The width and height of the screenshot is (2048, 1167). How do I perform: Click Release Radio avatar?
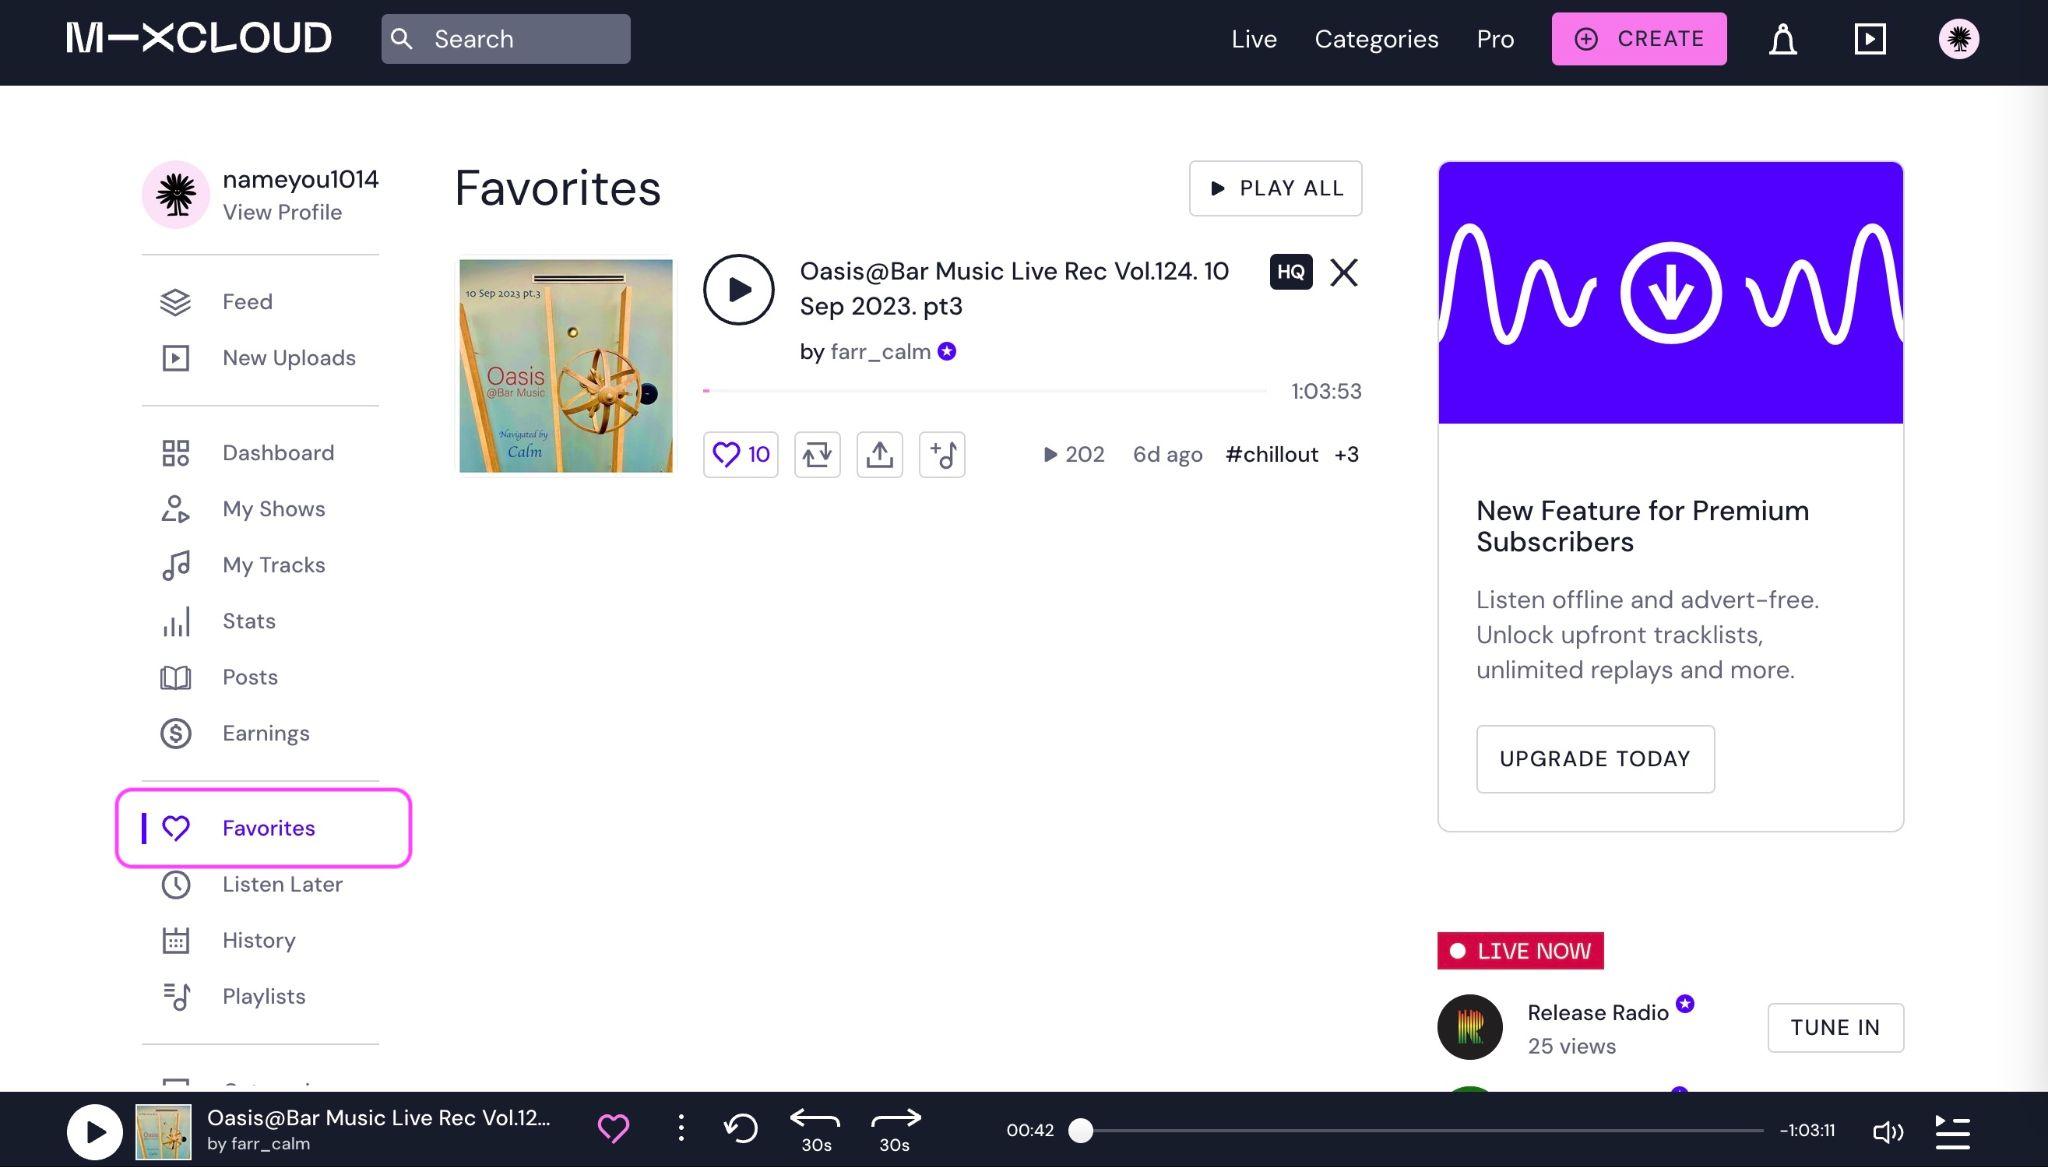point(1470,1027)
